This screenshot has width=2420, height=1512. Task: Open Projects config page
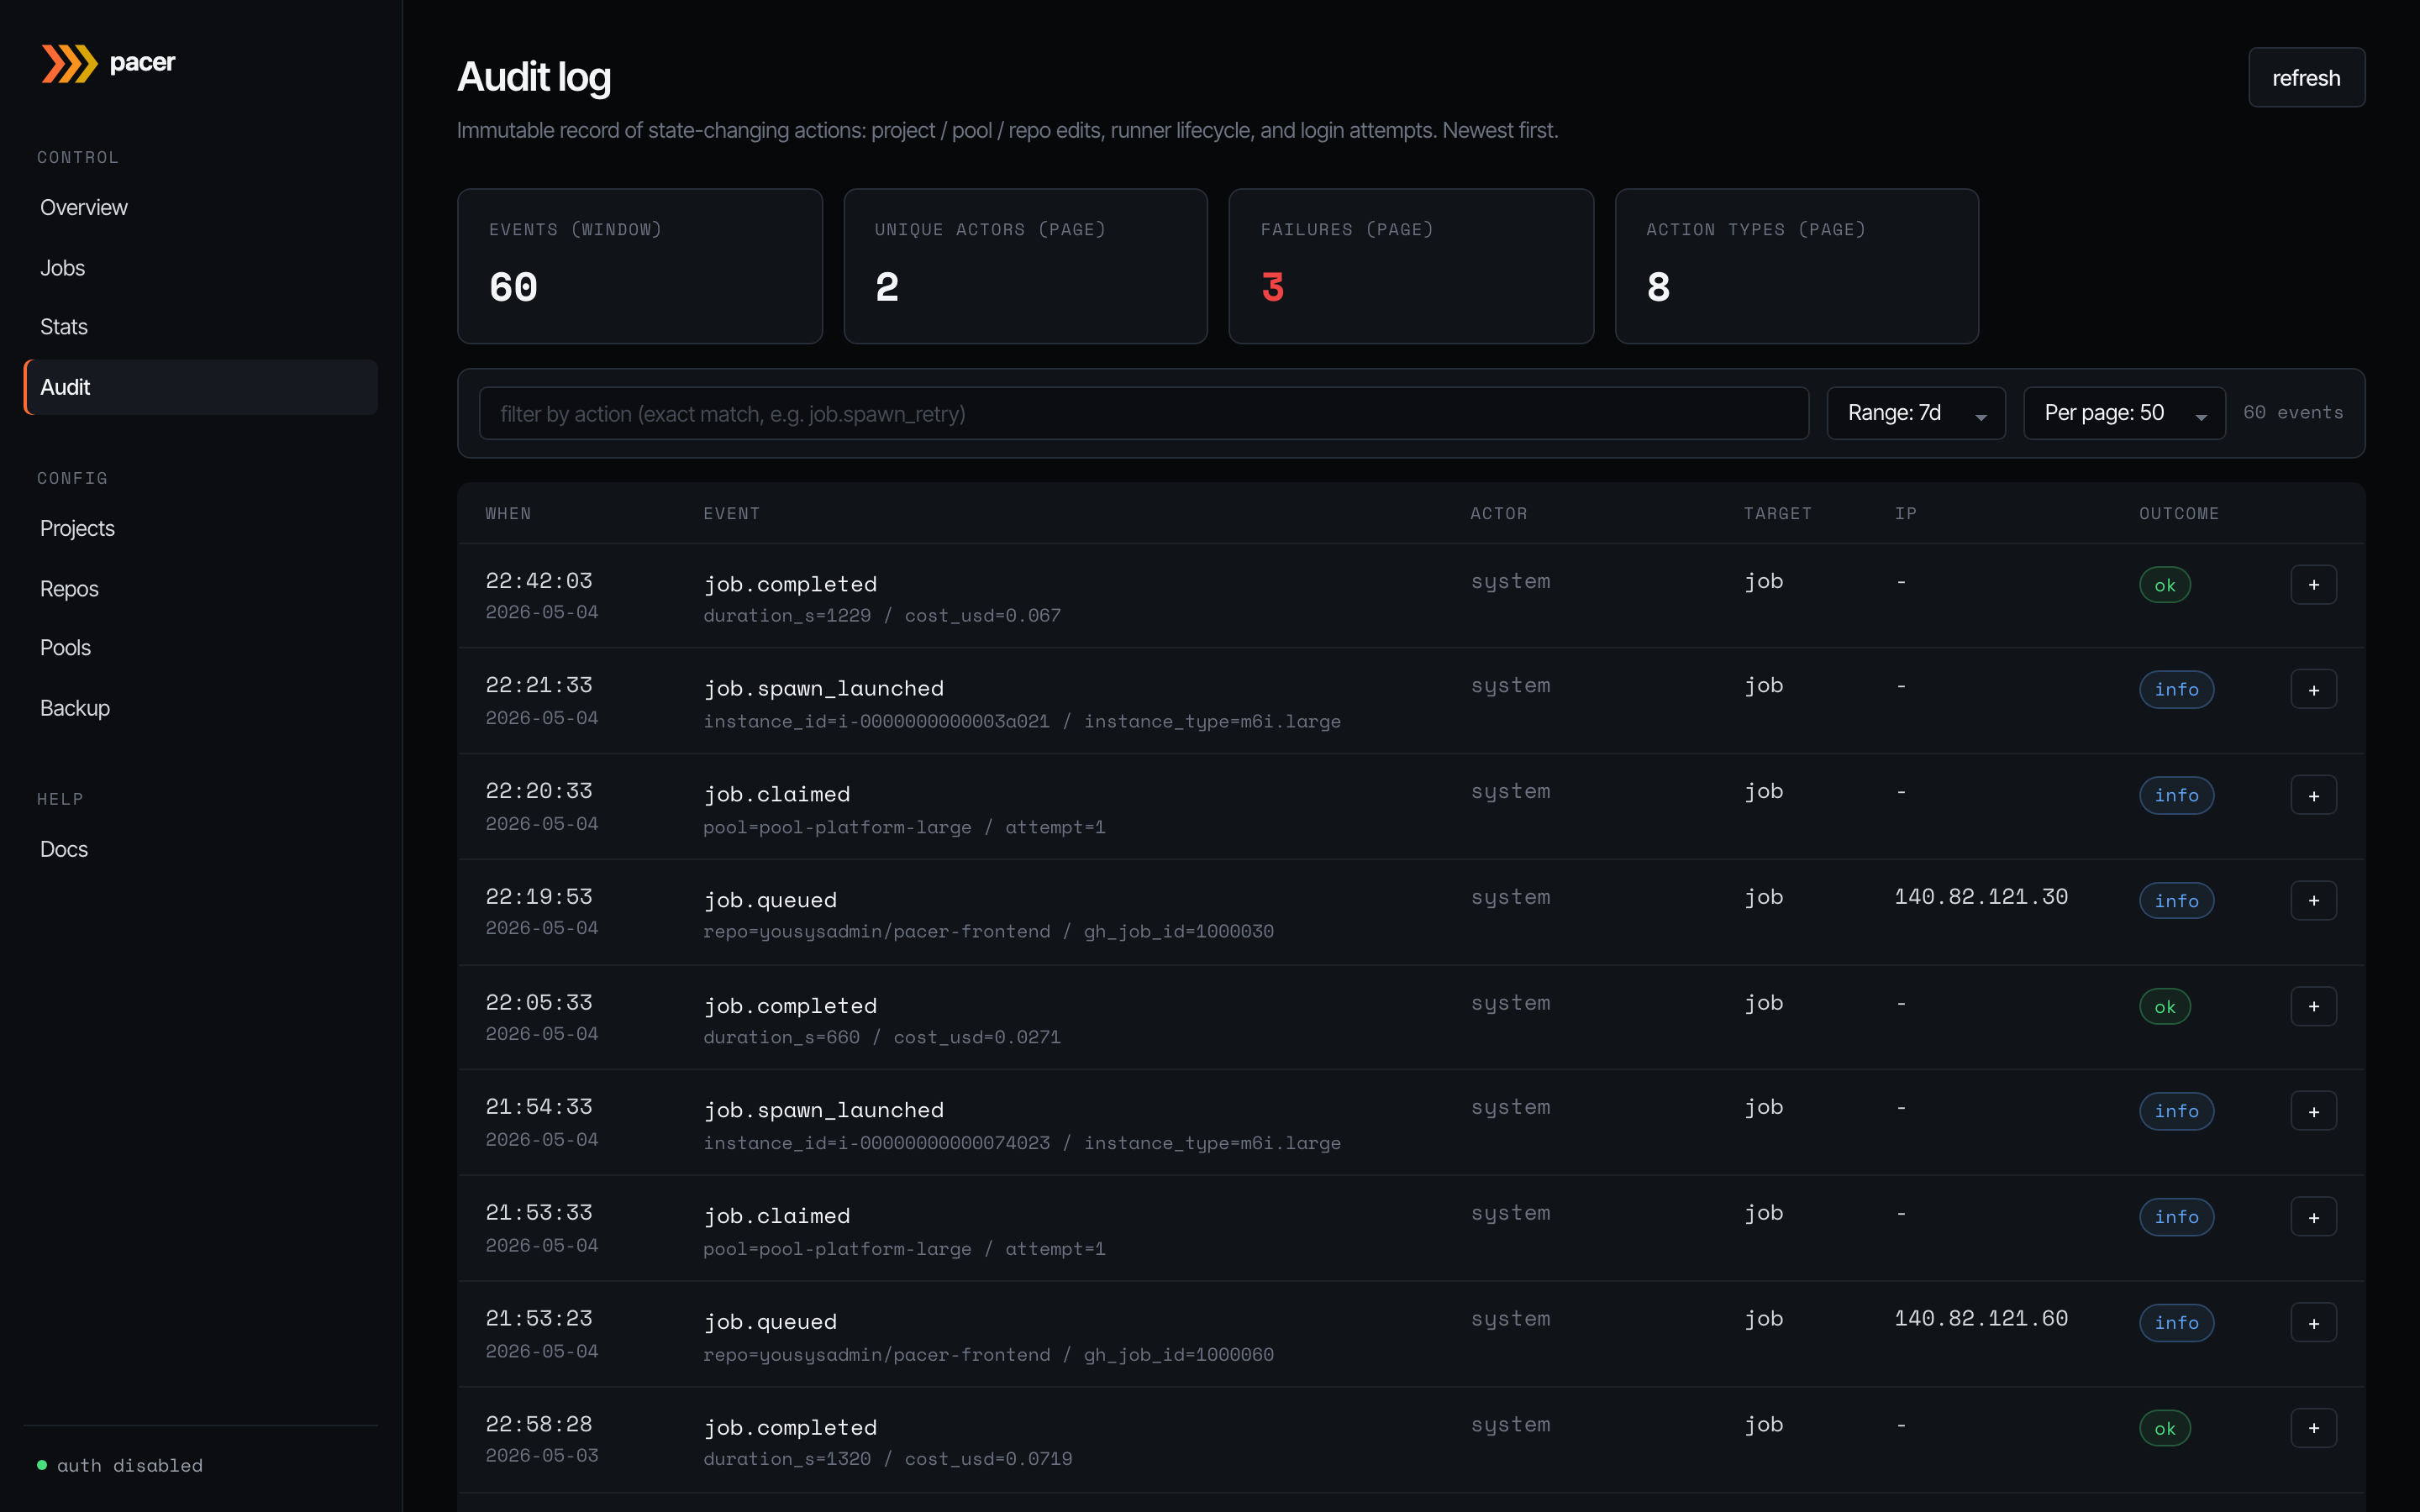[x=77, y=528]
